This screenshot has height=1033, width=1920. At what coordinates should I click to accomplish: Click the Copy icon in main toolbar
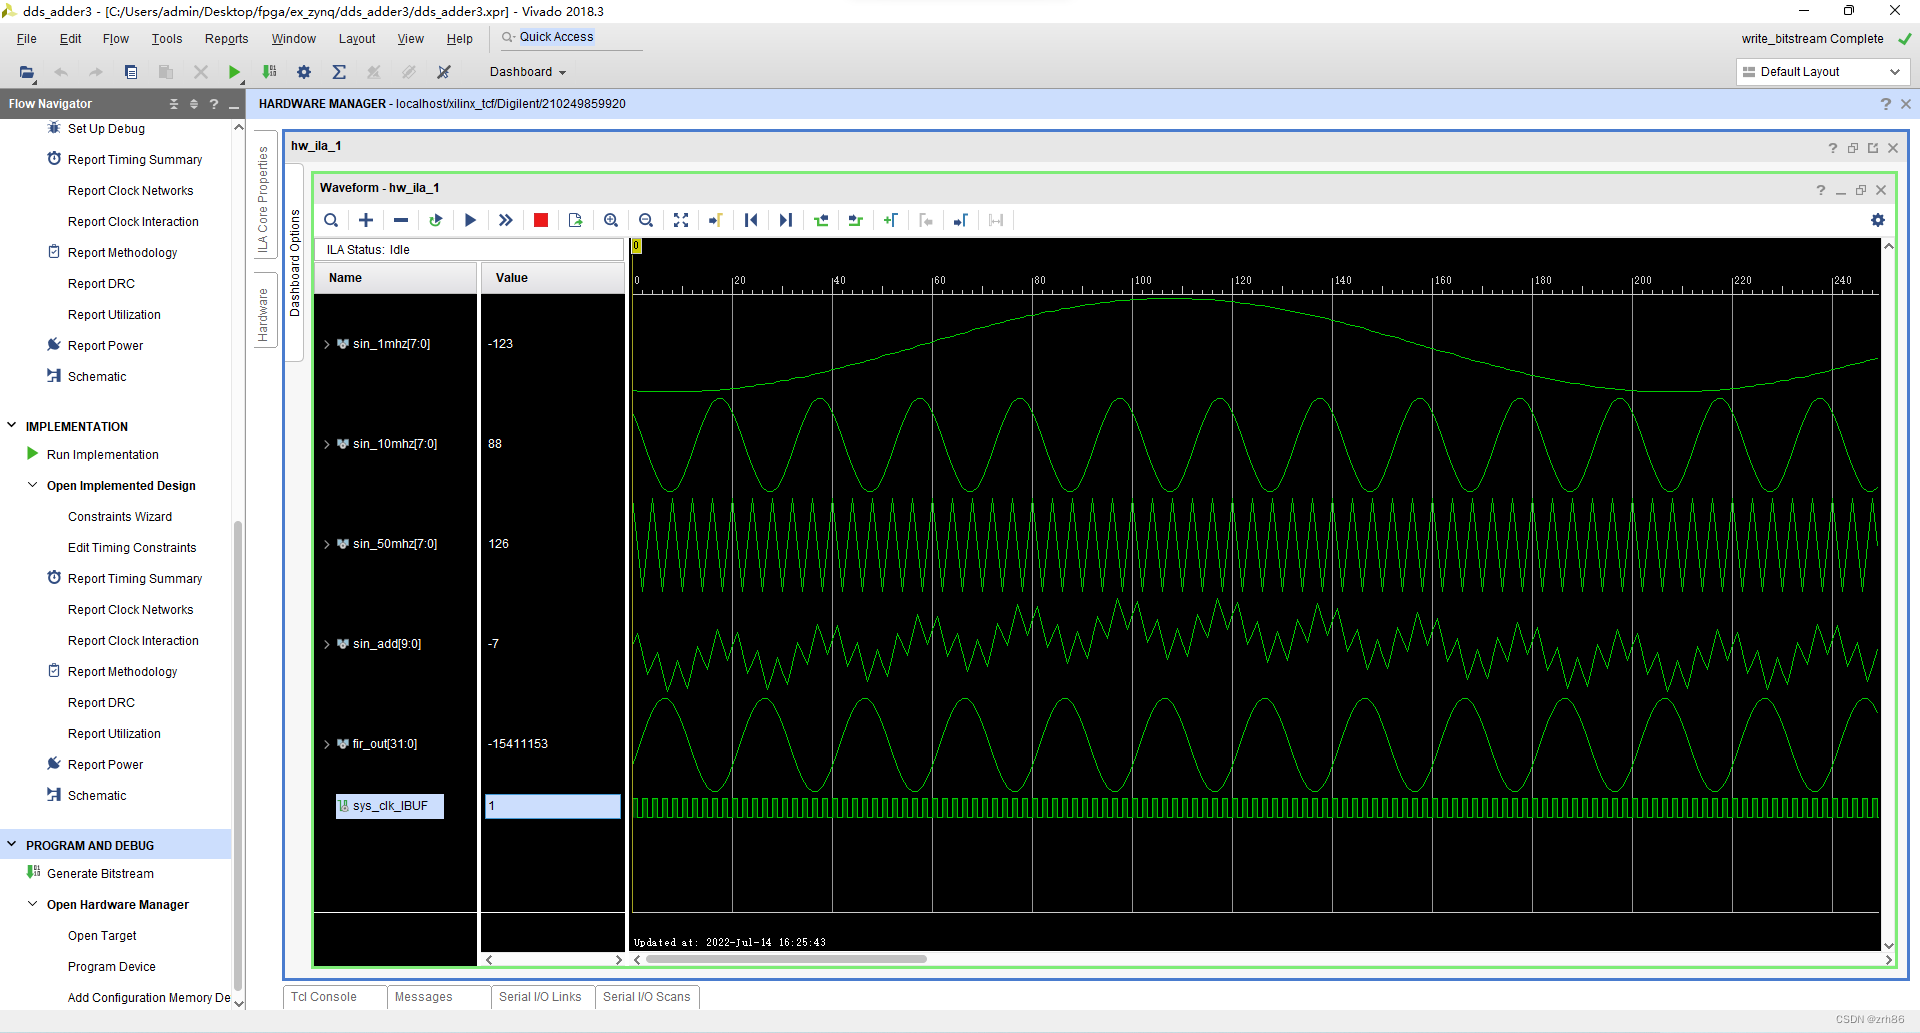tap(131, 72)
